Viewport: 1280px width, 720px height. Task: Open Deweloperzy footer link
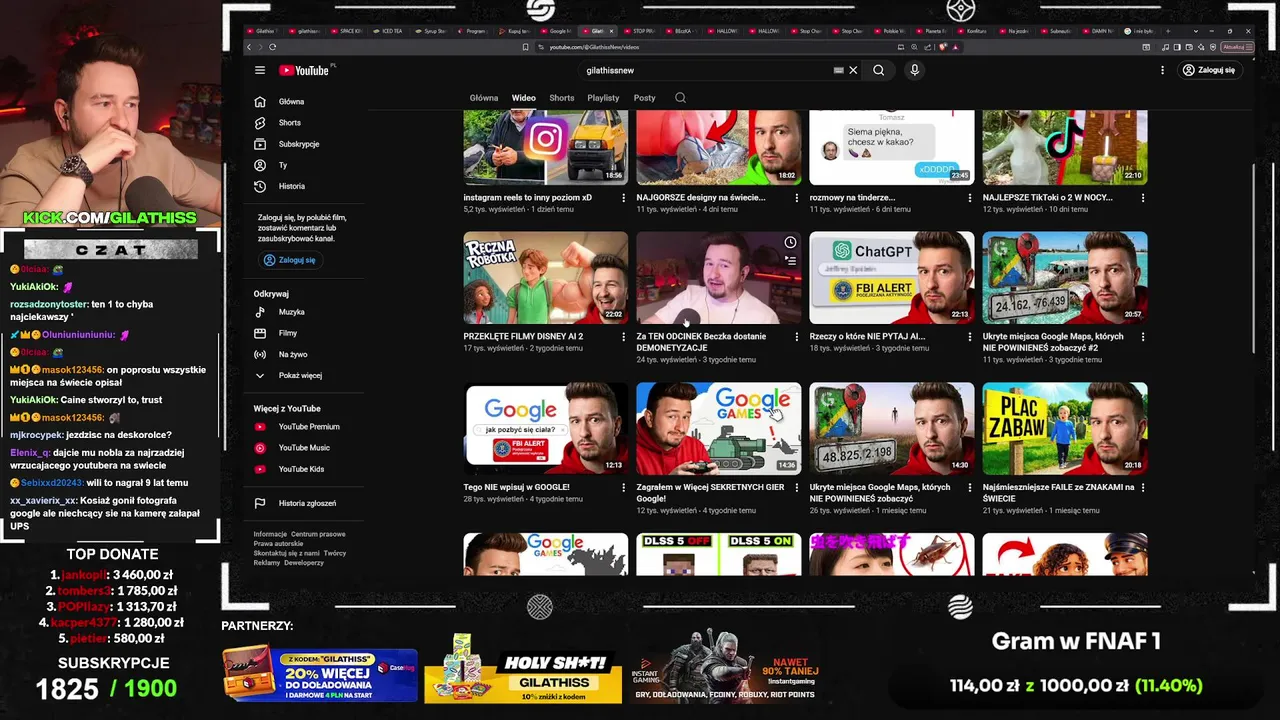[304, 563]
